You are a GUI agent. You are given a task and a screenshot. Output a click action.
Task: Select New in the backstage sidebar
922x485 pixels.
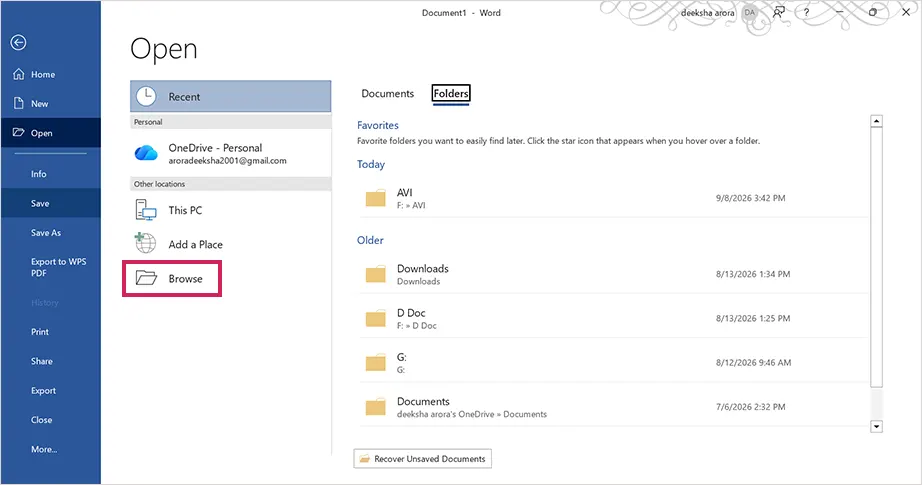tap(50, 103)
